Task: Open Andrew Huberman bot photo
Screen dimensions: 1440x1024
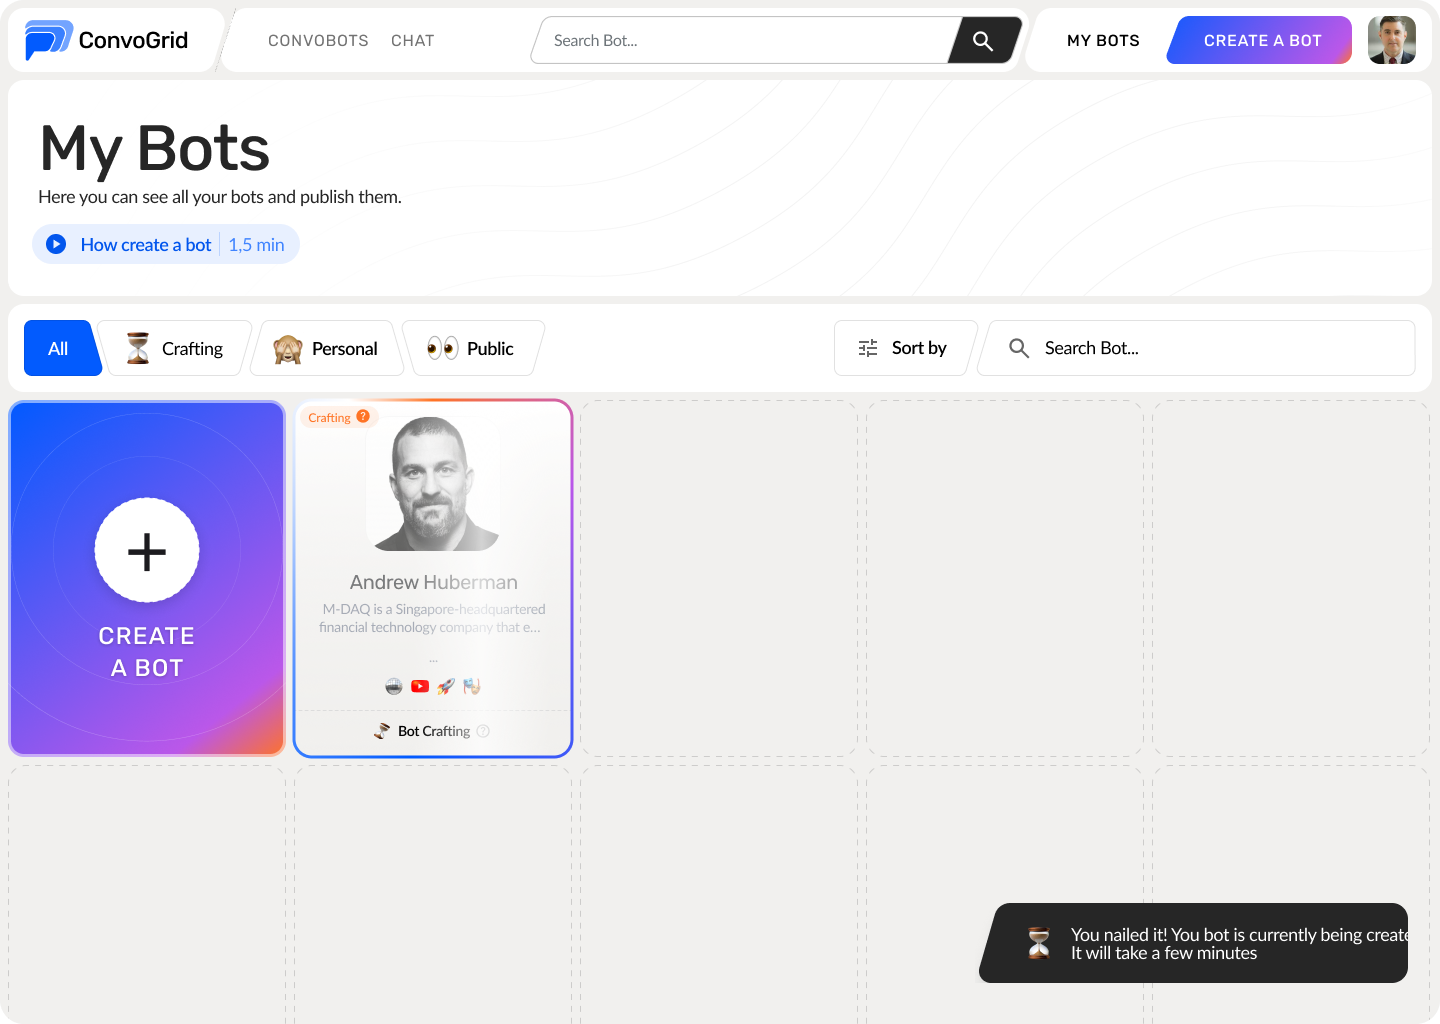Action: tap(434, 484)
